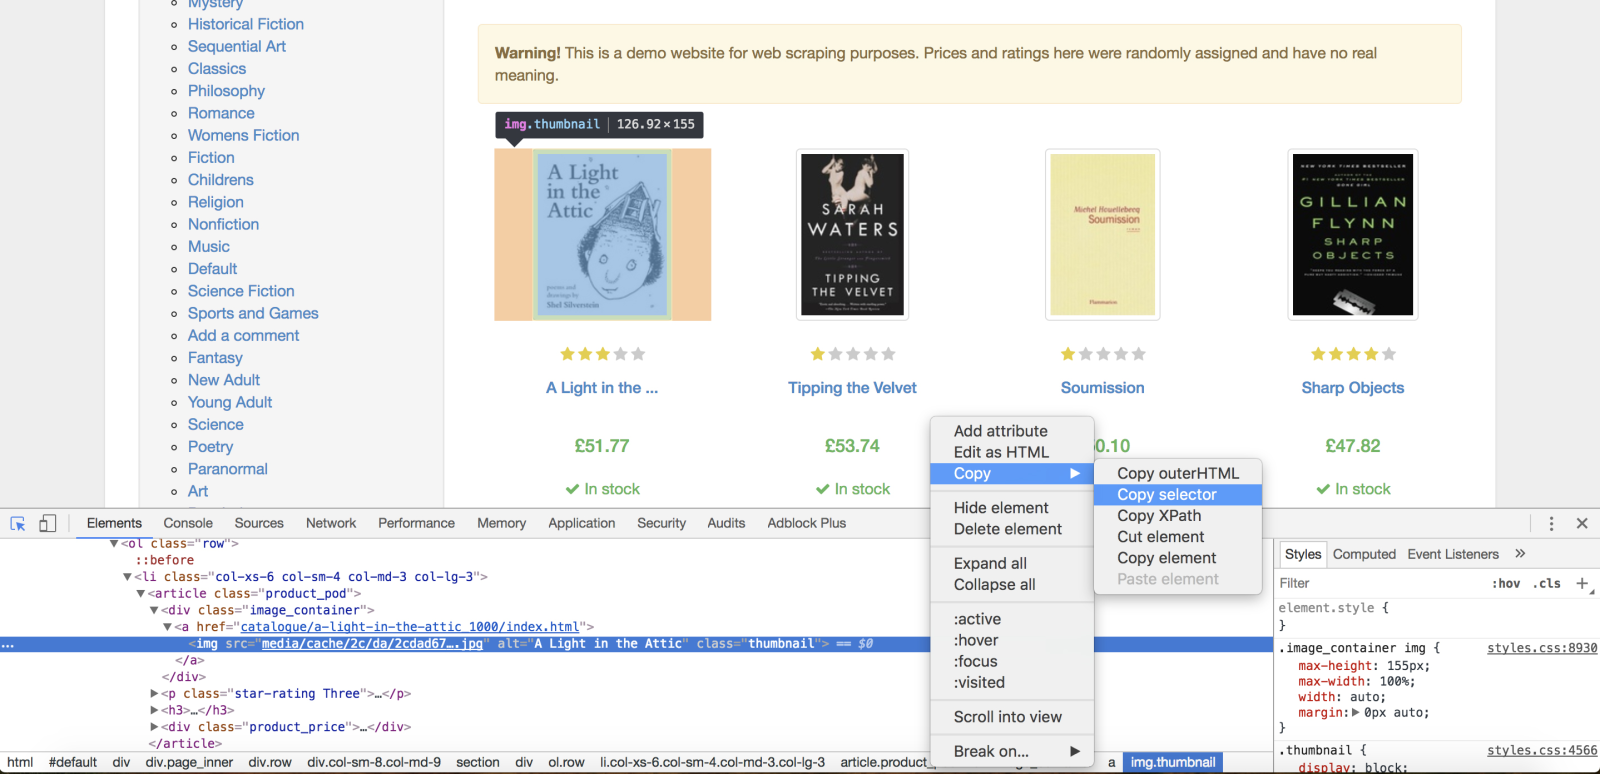This screenshot has width=1600, height=774.
Task: Open the Application tab
Action: [581, 523]
